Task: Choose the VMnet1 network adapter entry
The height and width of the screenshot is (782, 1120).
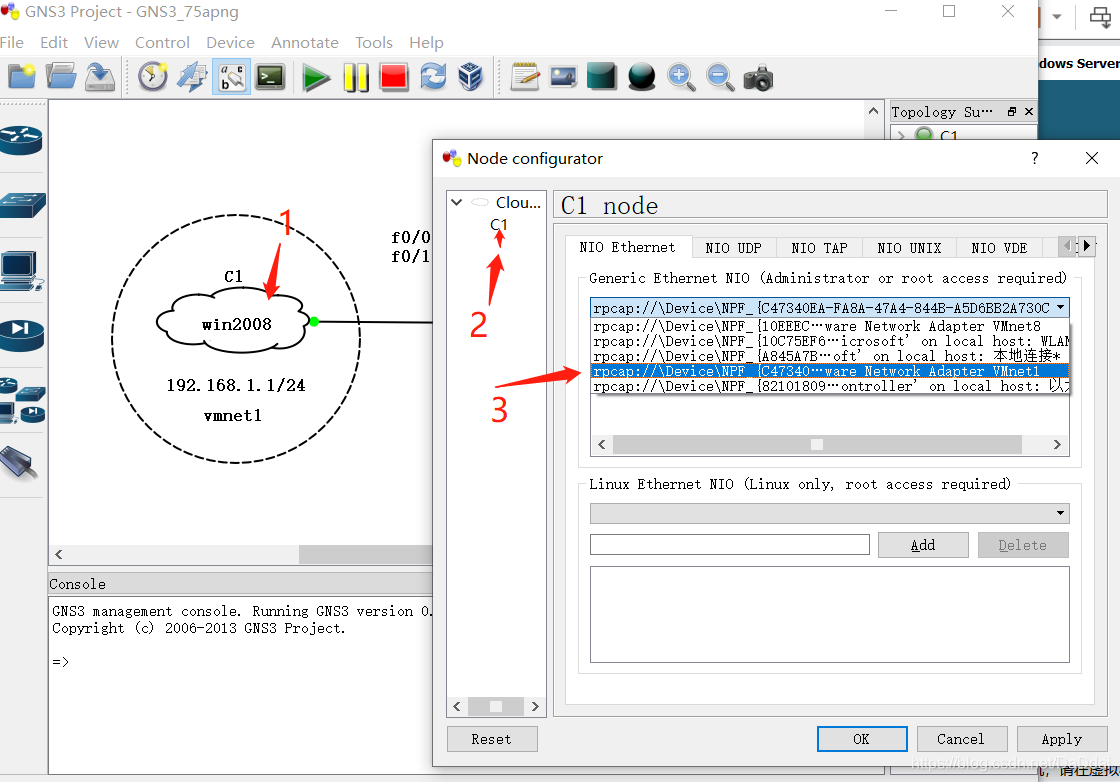Action: (x=830, y=371)
